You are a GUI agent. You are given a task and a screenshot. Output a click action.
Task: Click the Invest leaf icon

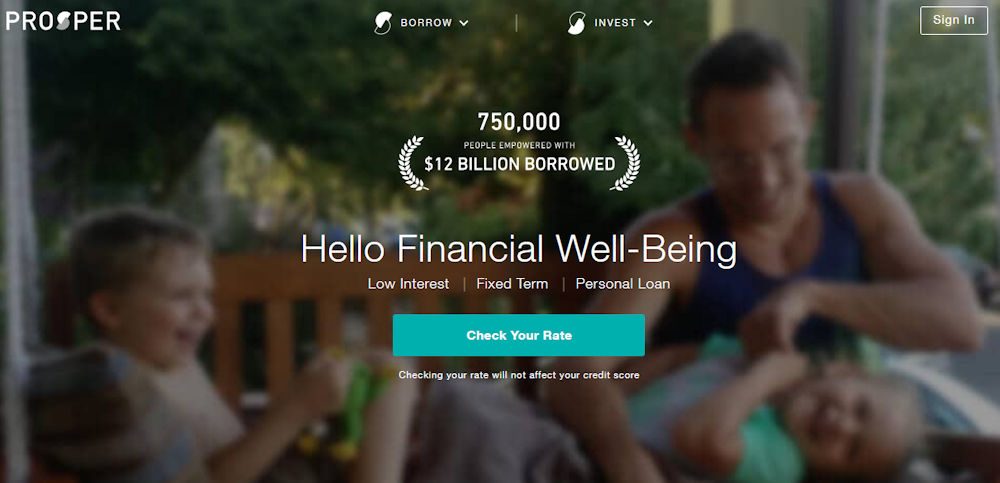[x=577, y=23]
